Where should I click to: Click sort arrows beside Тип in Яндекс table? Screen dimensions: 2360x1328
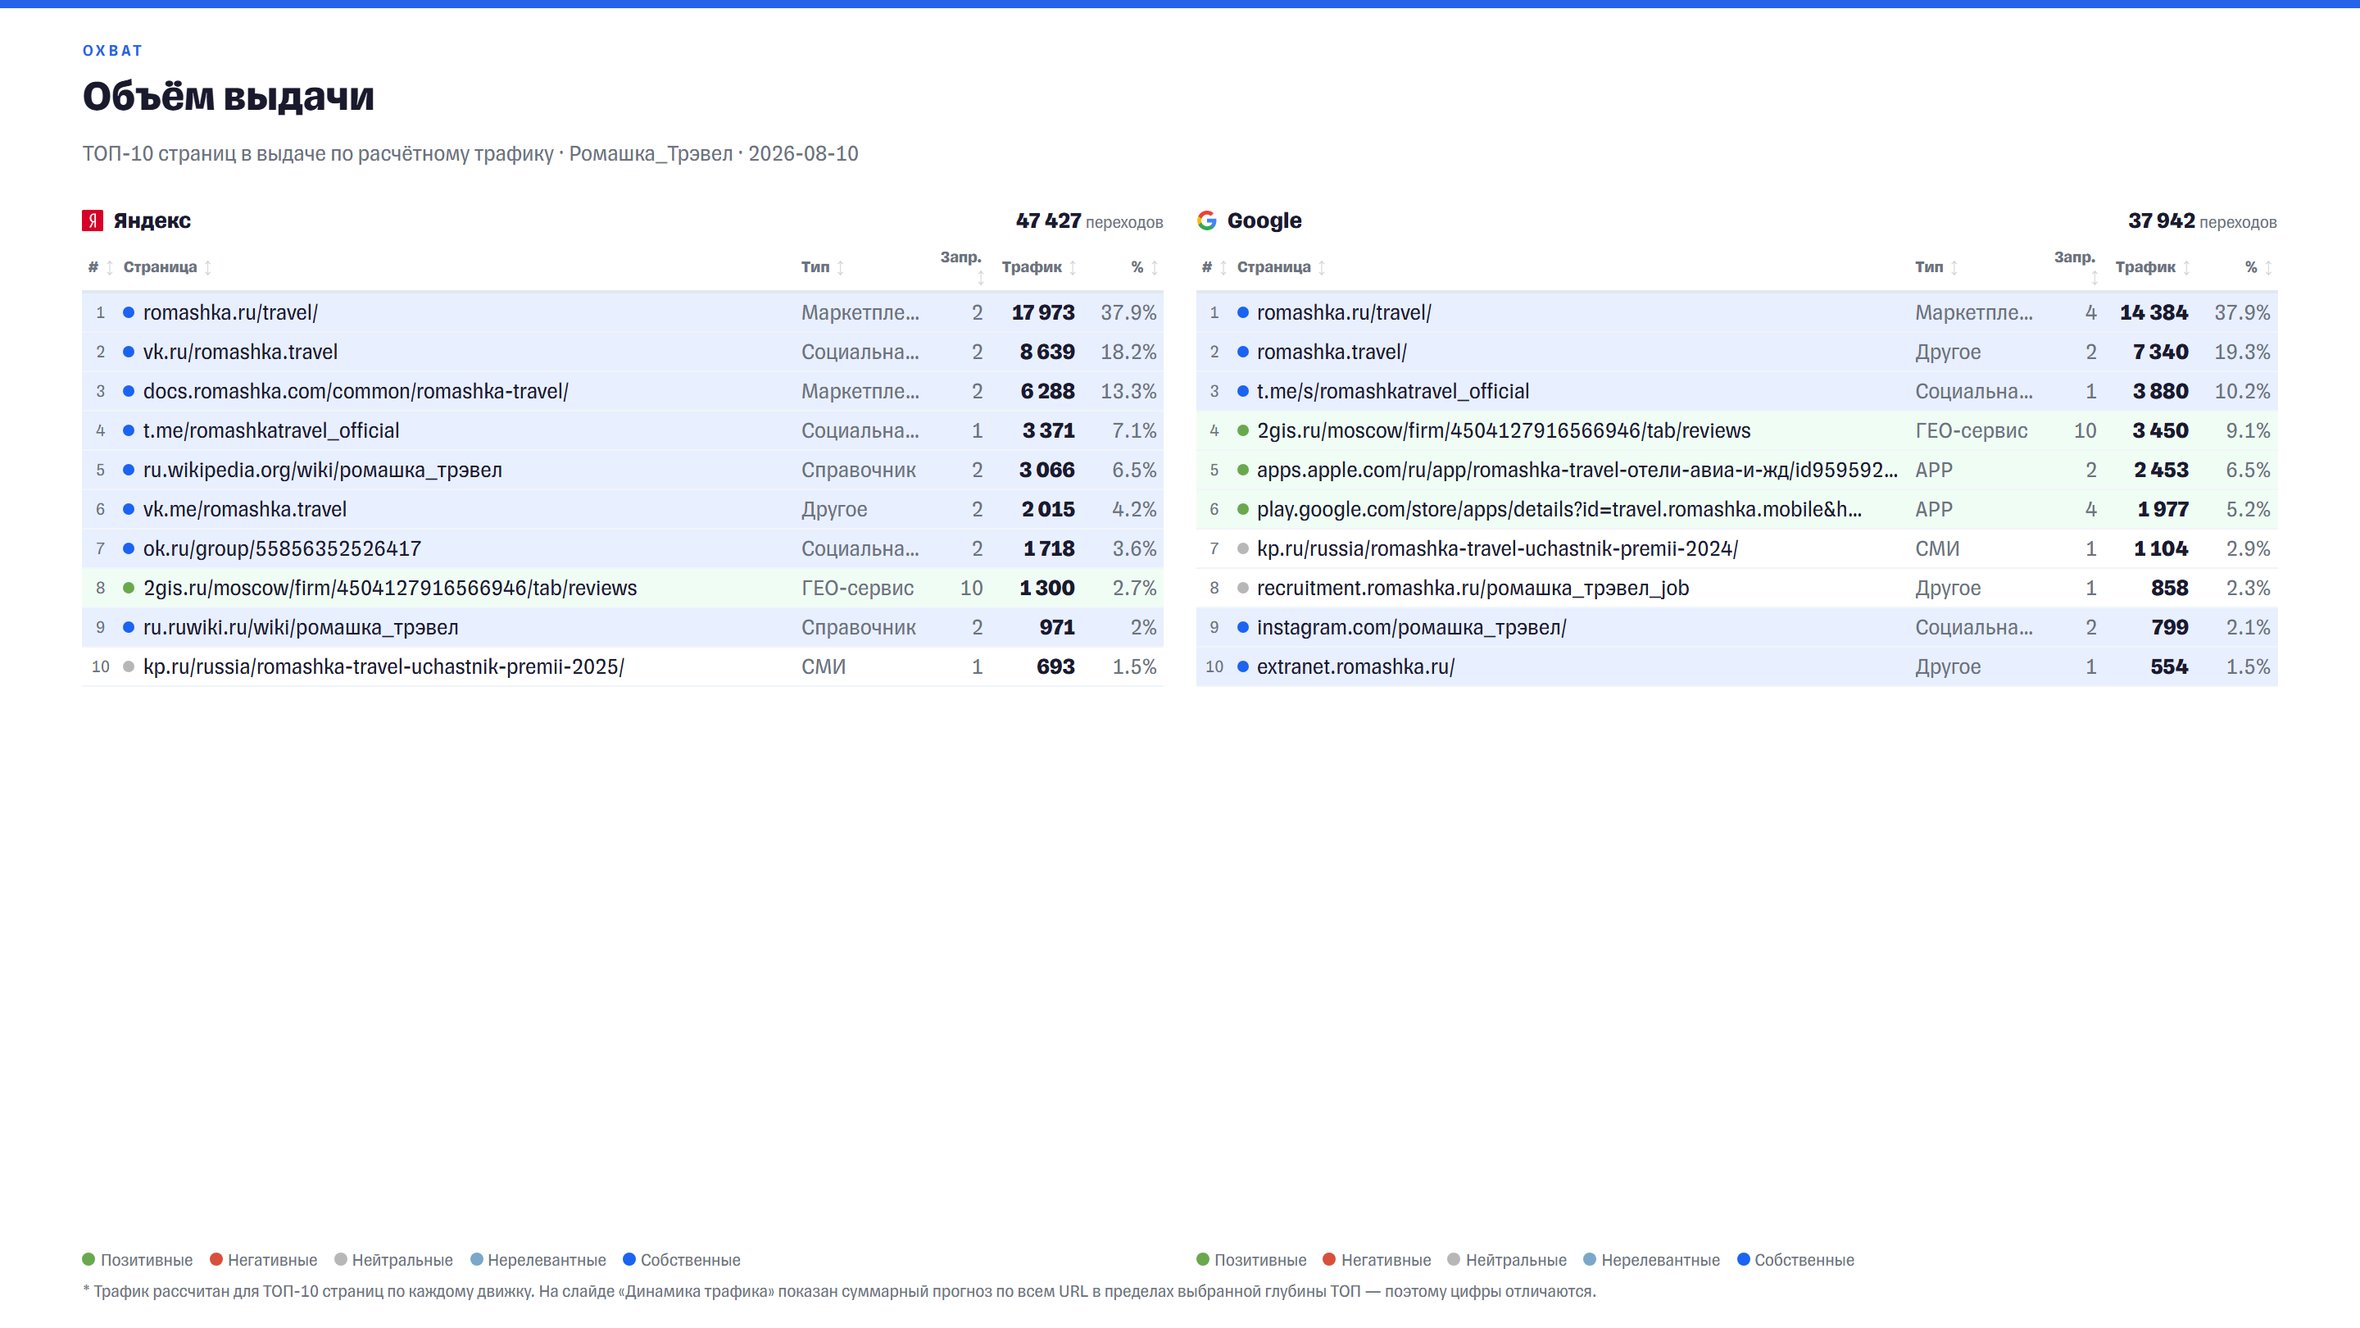[841, 268]
